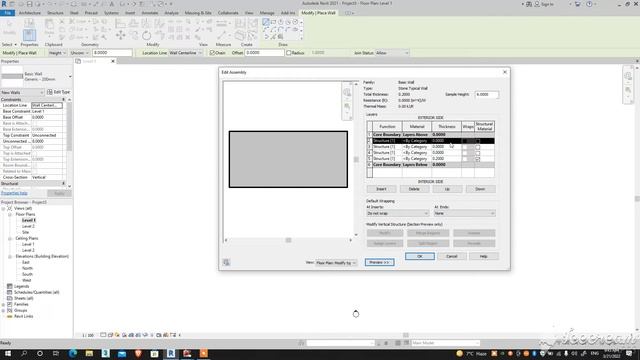Open the Massing & Site ribbon tab
Image resolution: width=640 pixels, height=360 pixels.
tap(198, 13)
